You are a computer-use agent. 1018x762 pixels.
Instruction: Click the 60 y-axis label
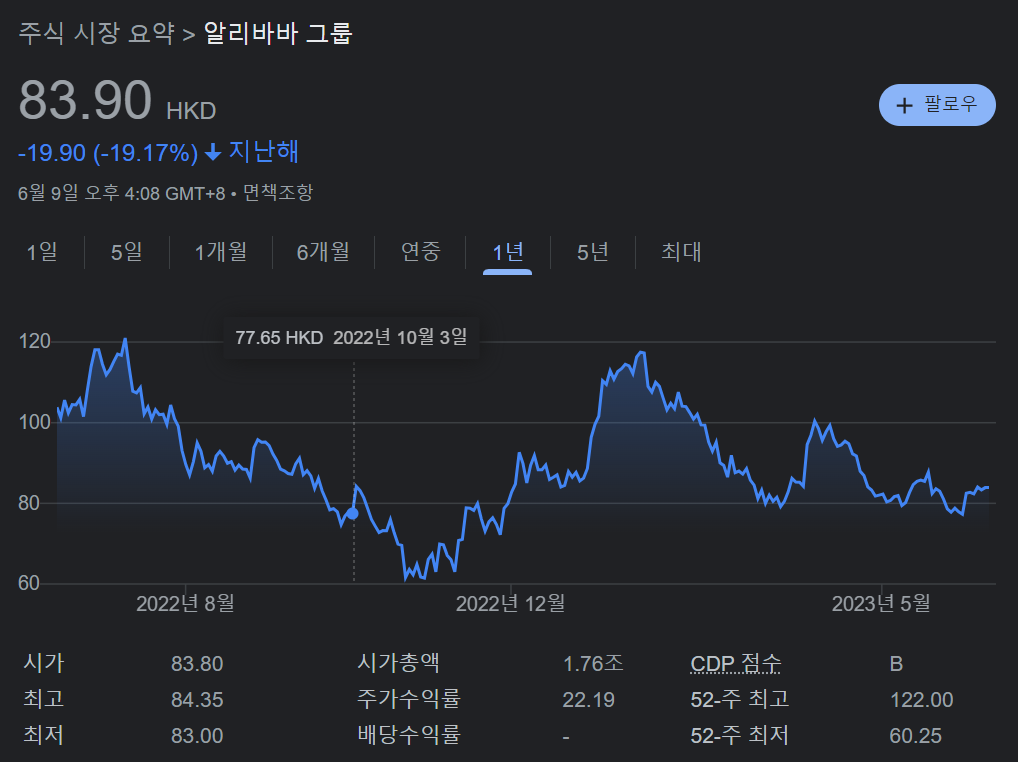[x=29, y=584]
